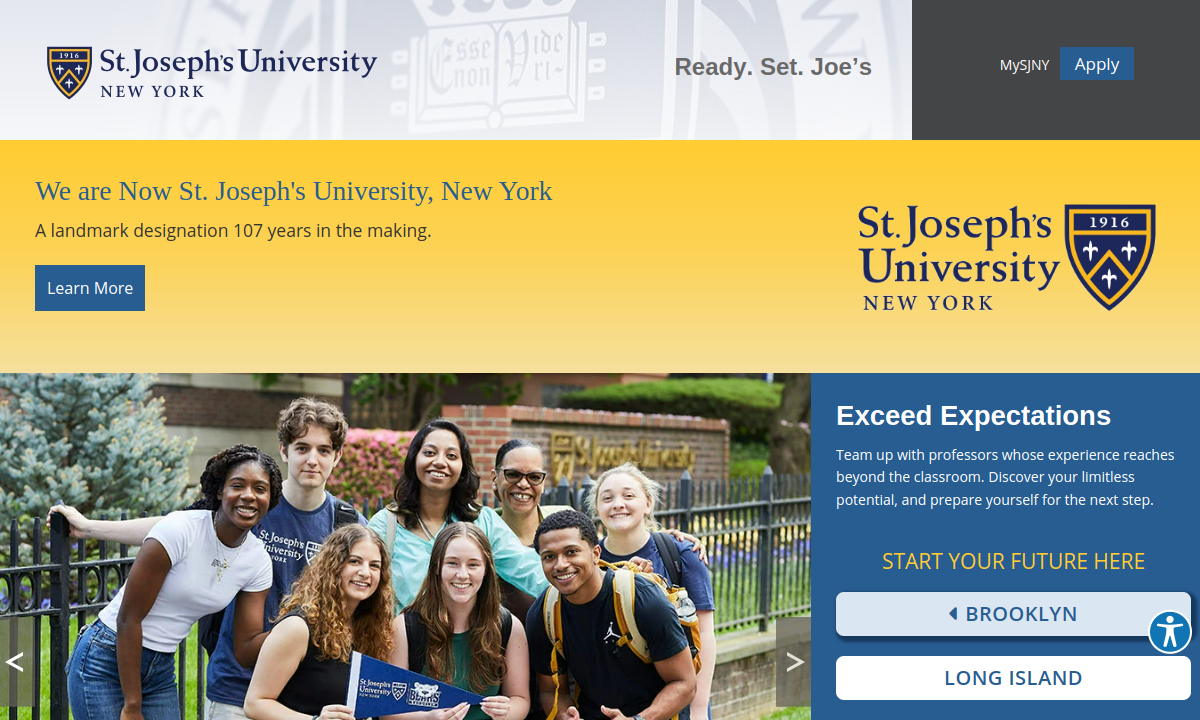The image size is (1200, 720).
Task: Click the 'landmark designation 107 years' subtitle
Action: click(x=233, y=231)
